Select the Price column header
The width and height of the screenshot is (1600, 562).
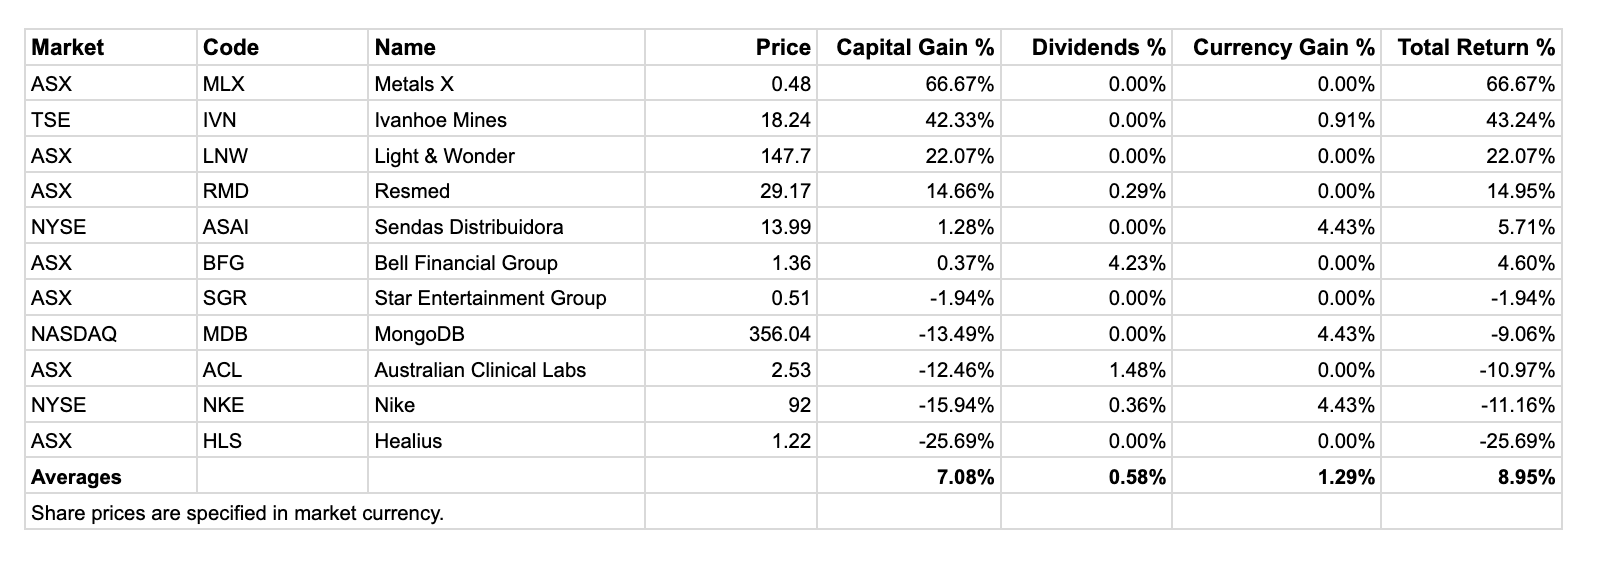783,48
